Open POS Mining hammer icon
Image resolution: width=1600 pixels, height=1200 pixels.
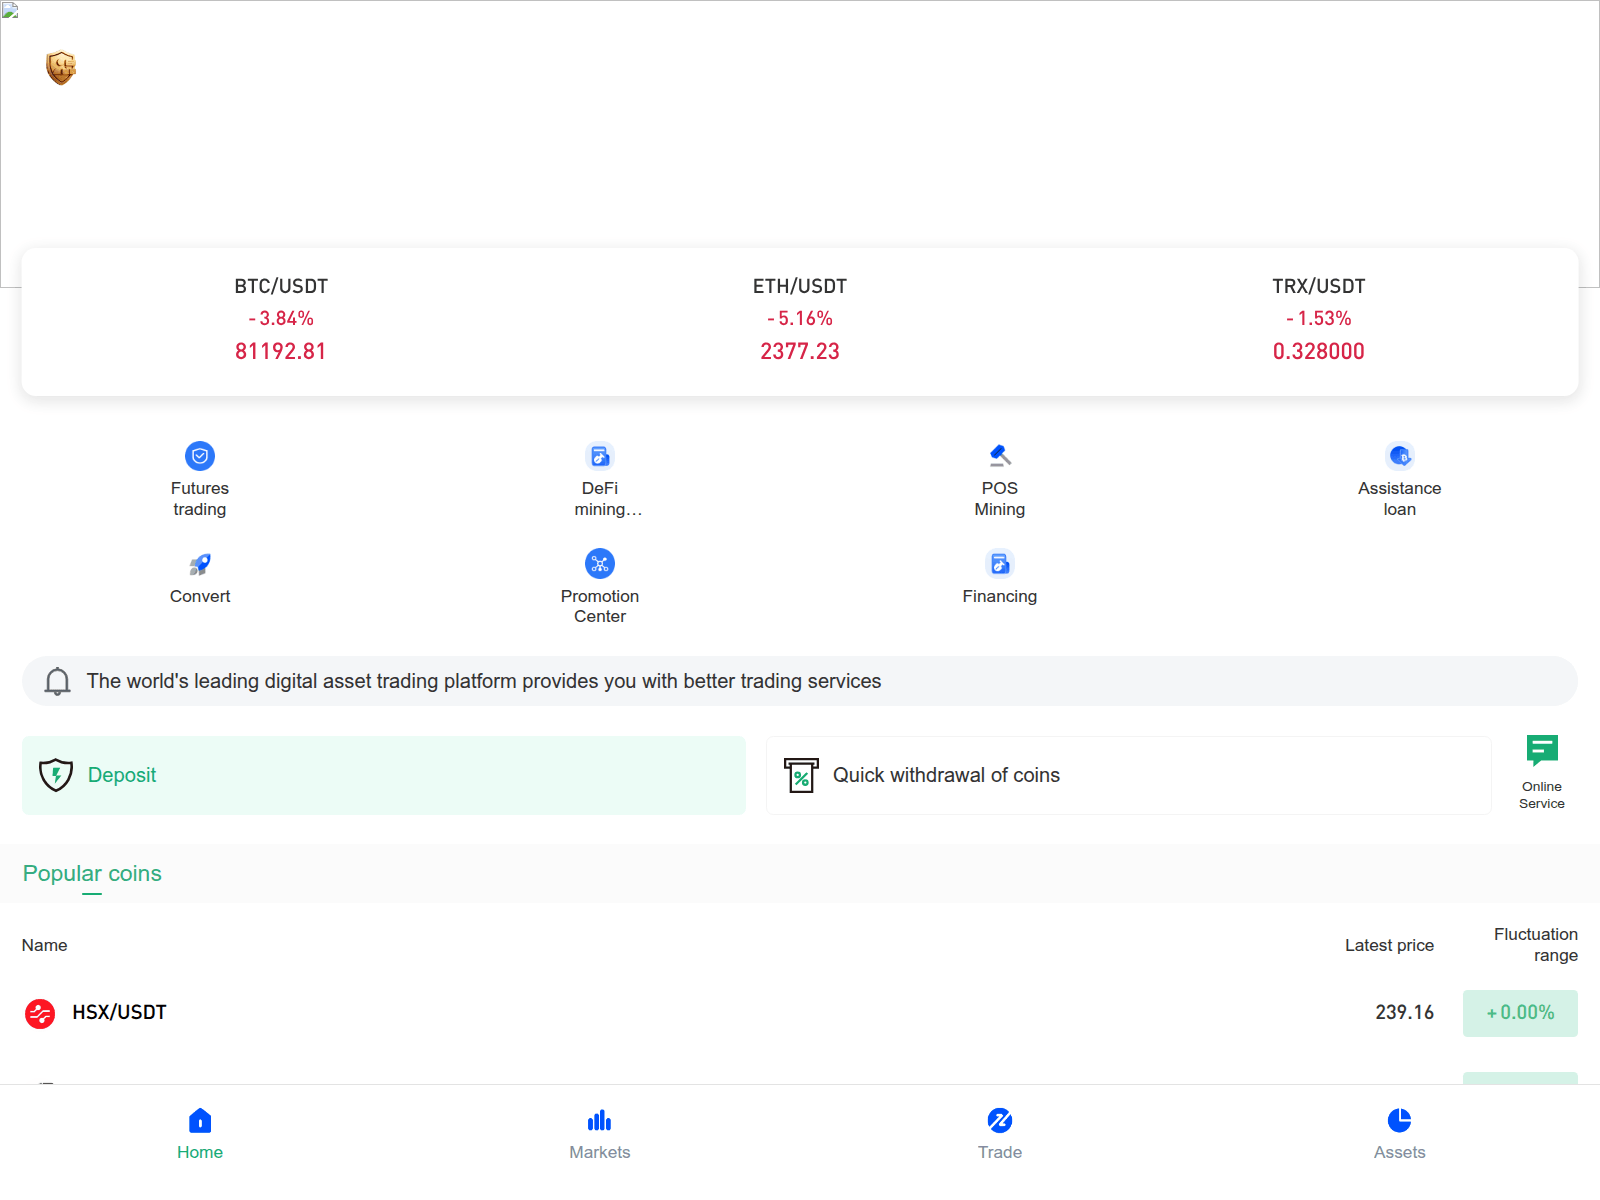tap(1000, 456)
